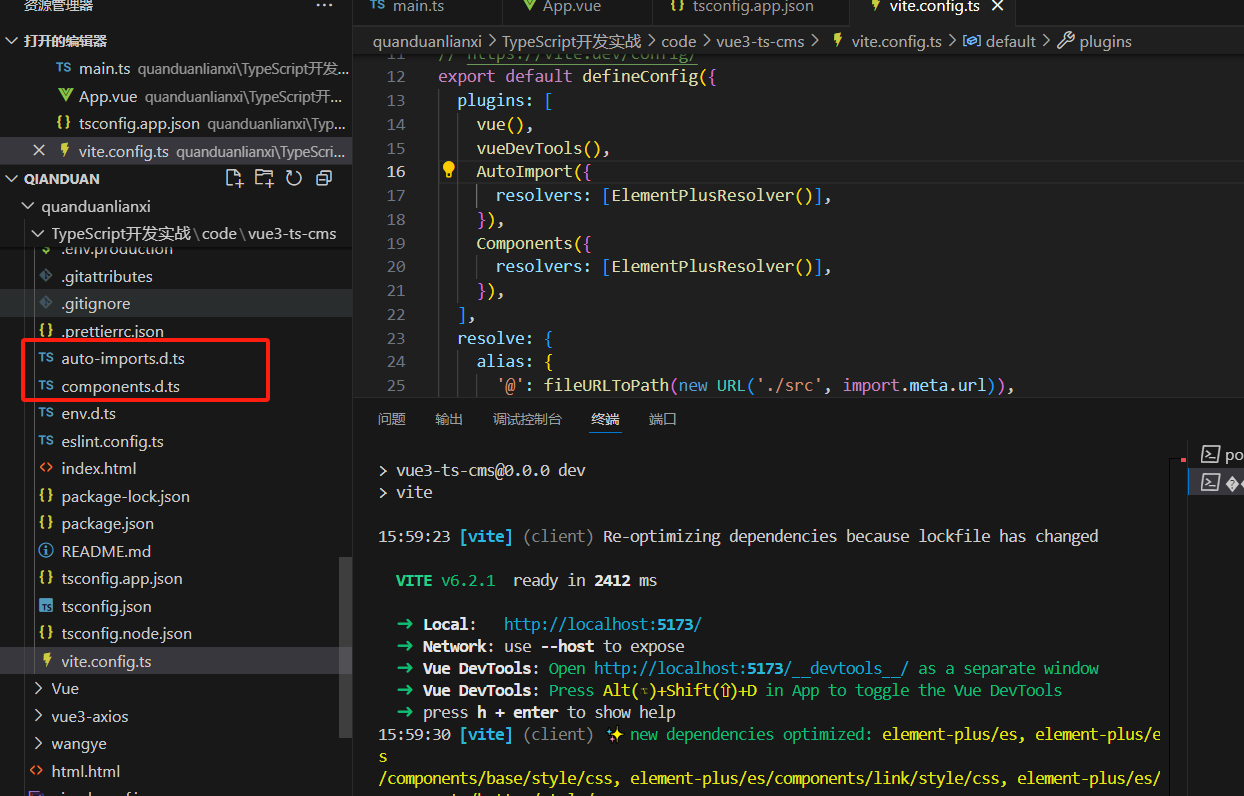Open the 输出 (Output) panel tab
1244x796 pixels.
click(449, 419)
